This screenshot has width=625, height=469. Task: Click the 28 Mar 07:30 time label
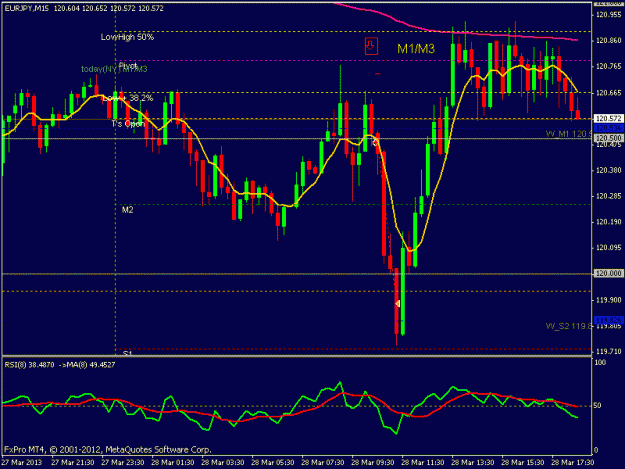[x=323, y=463]
